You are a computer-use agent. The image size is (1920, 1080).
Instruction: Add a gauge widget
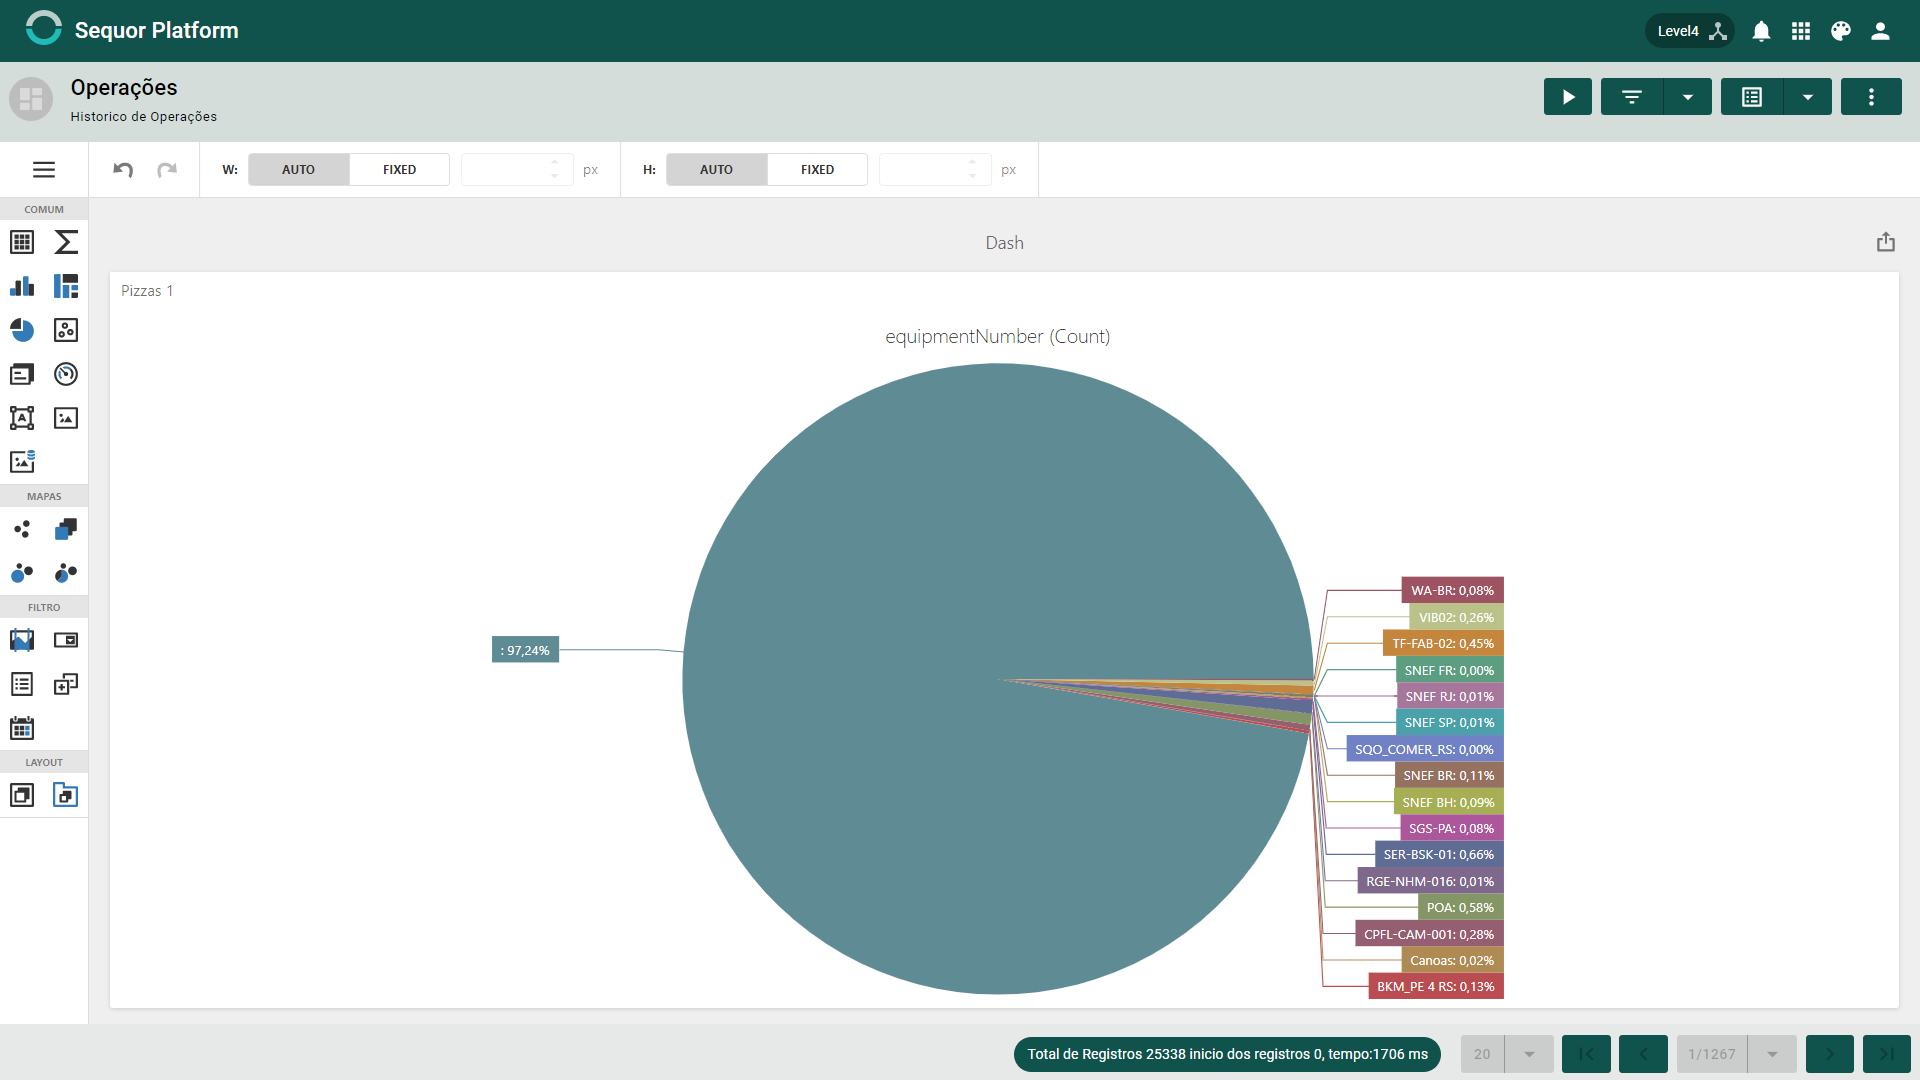[66, 374]
